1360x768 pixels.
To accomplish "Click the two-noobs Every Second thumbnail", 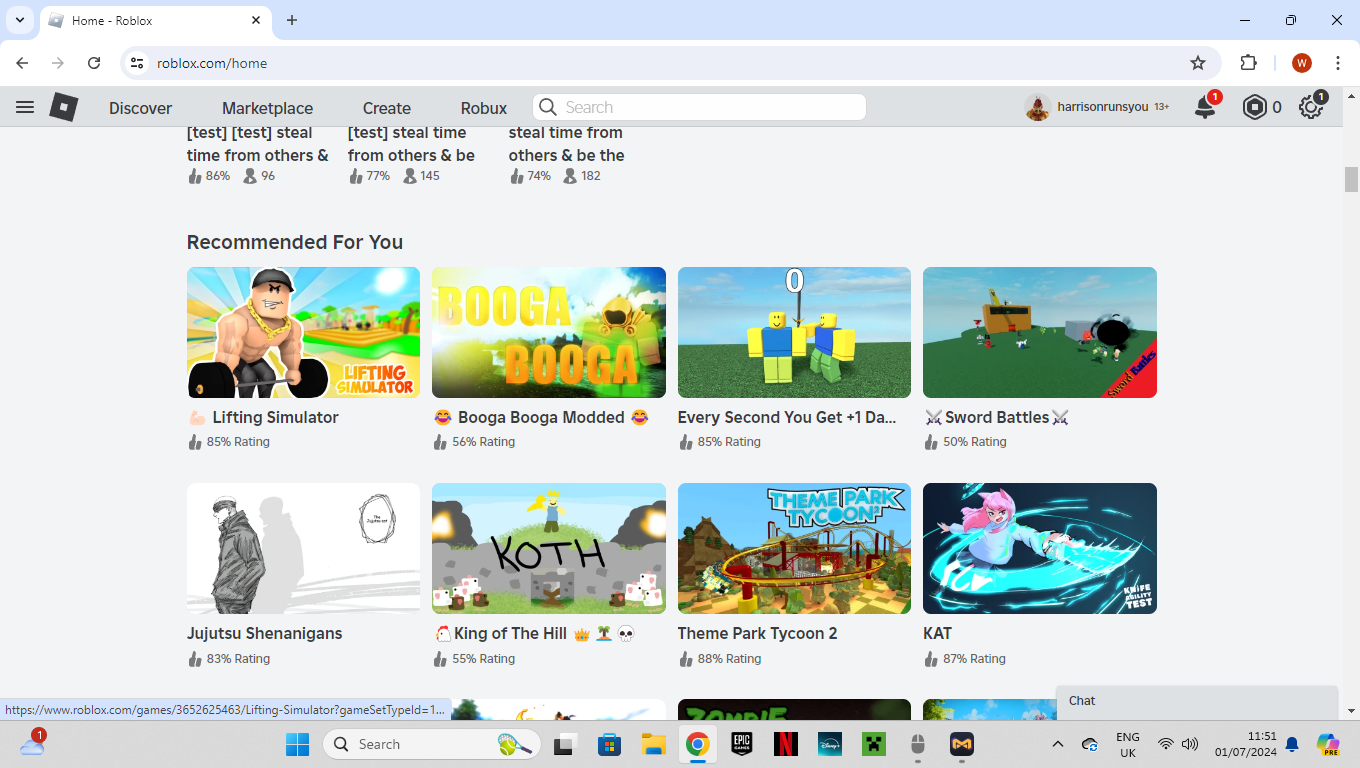I will 794,332.
